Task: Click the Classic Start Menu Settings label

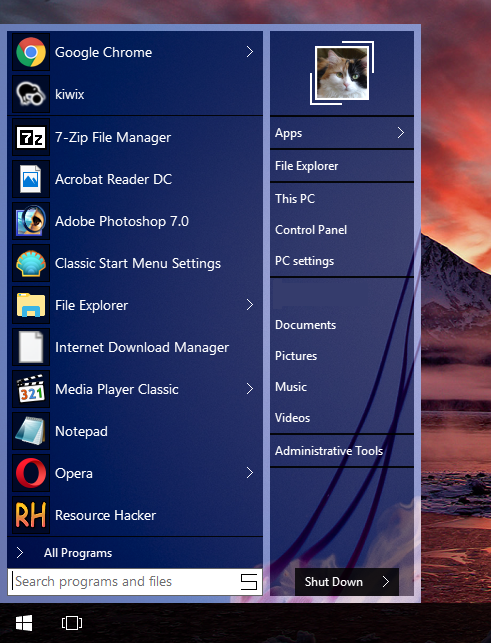Action: 138,263
